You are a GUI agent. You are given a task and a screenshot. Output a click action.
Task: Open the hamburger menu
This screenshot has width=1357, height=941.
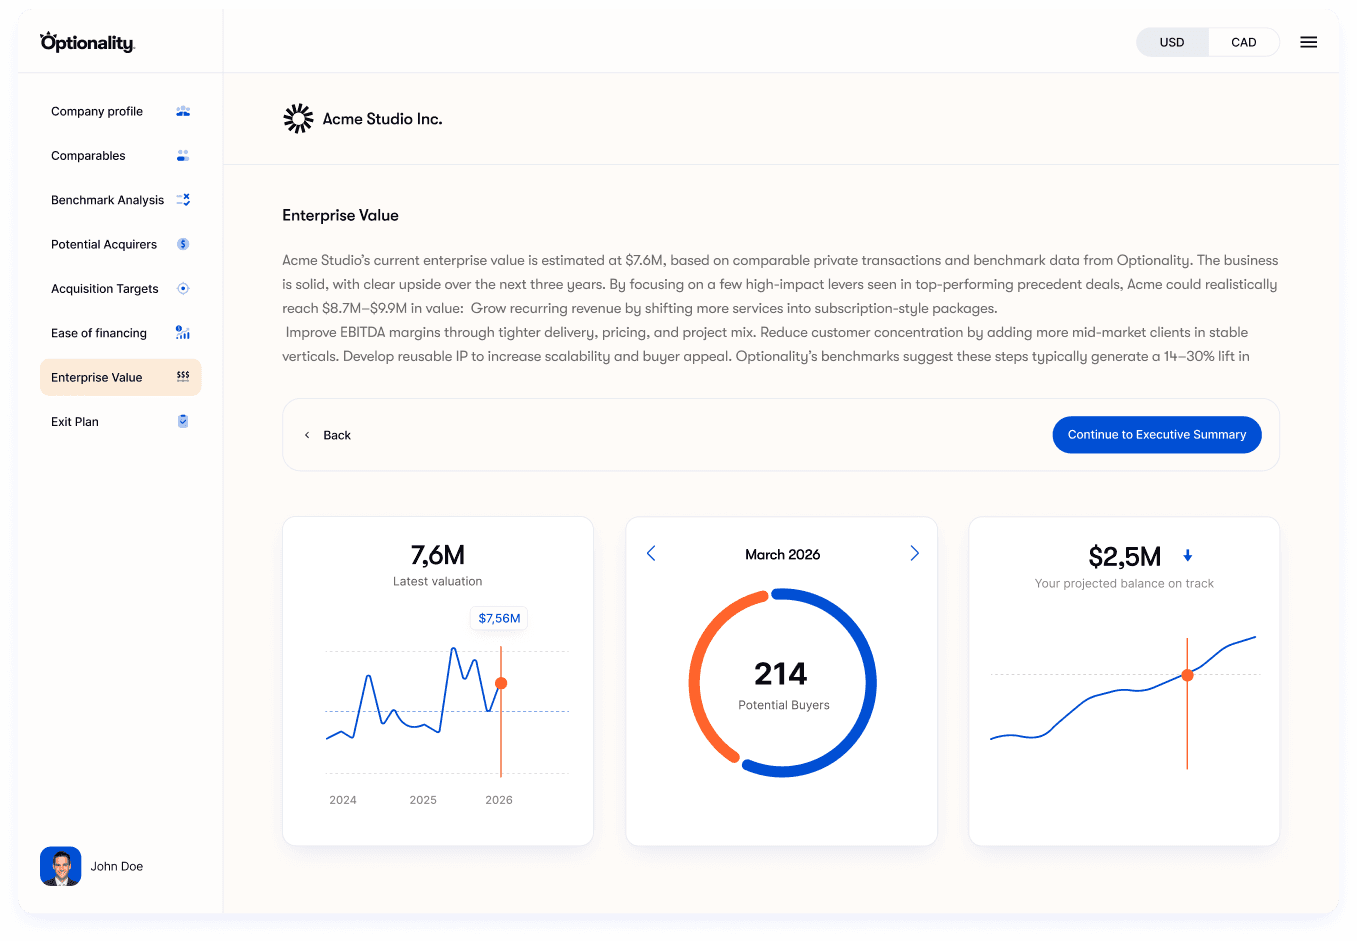[x=1308, y=42]
